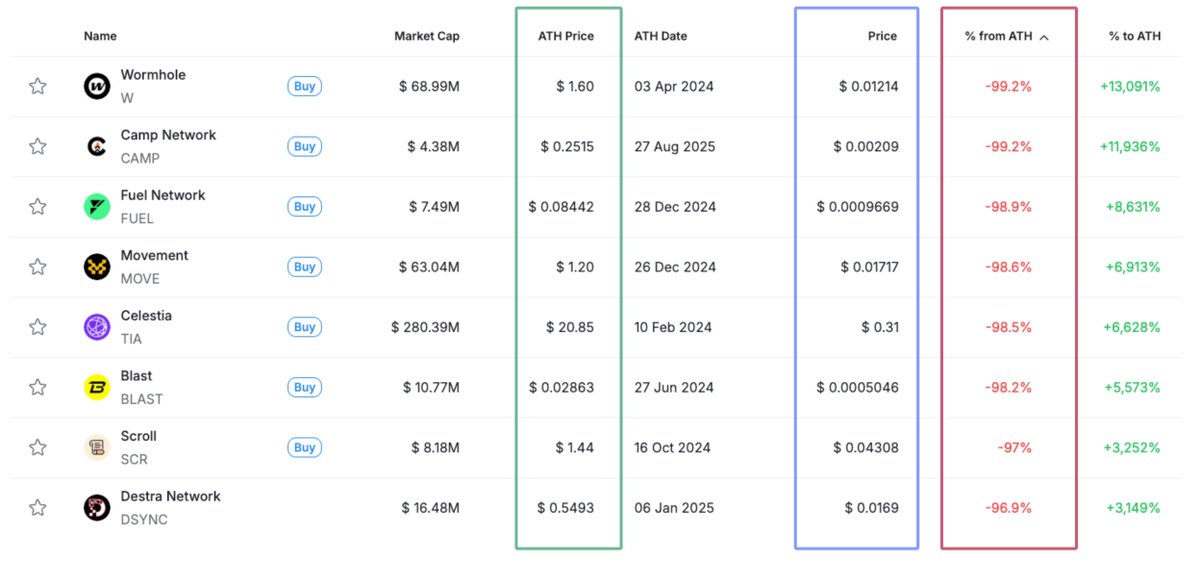This screenshot has width=1200, height=562.
Task: Select the Celestia purple logo icon
Action: pos(97,327)
